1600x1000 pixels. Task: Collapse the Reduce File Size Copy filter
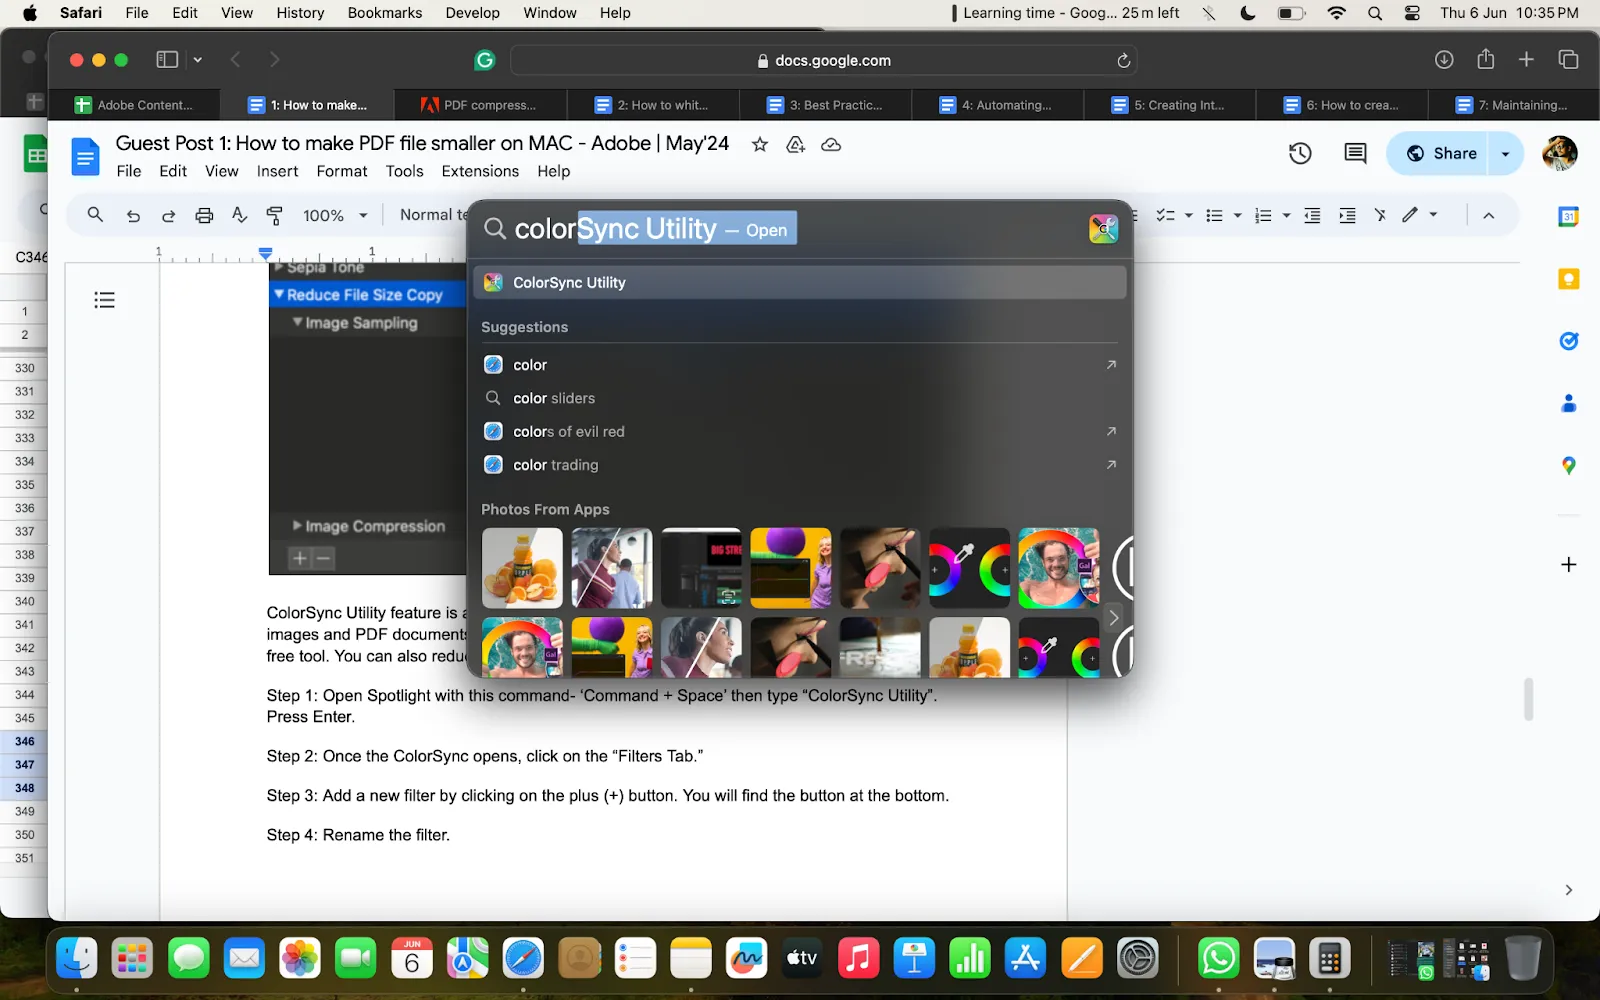[x=279, y=294]
